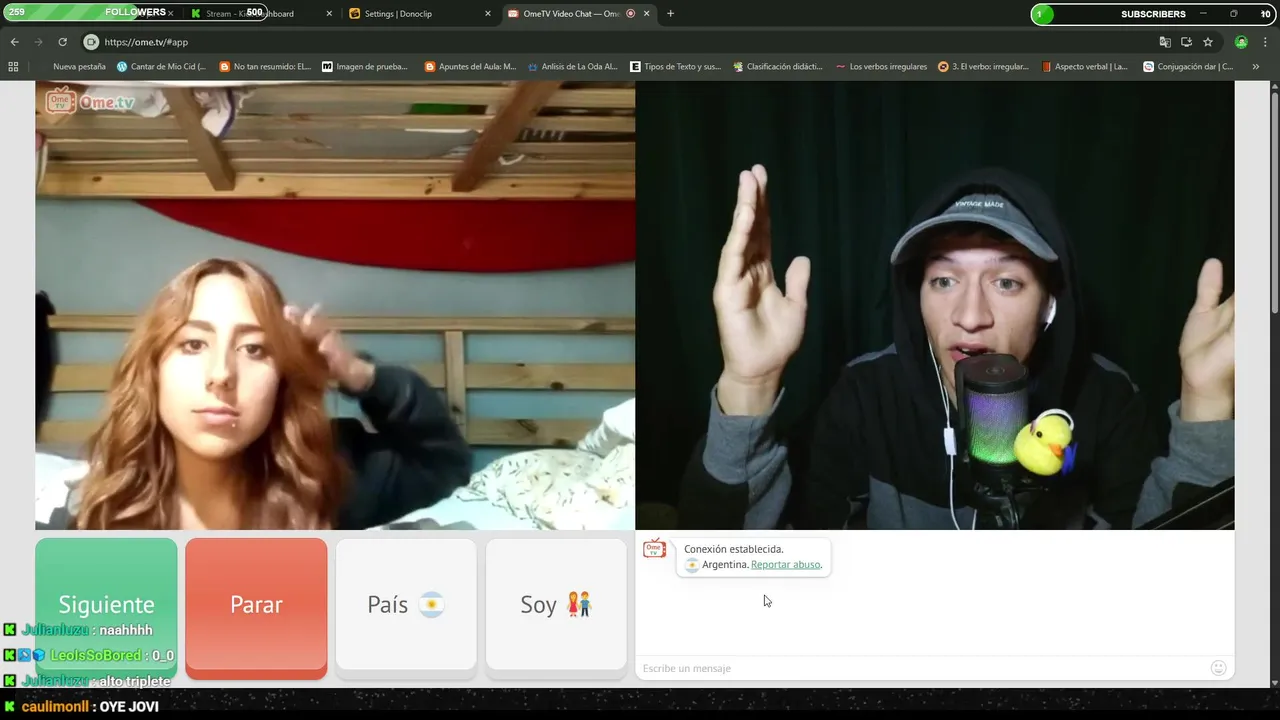
Task: Click the OmeTV icon beside connection message
Action: click(x=655, y=549)
